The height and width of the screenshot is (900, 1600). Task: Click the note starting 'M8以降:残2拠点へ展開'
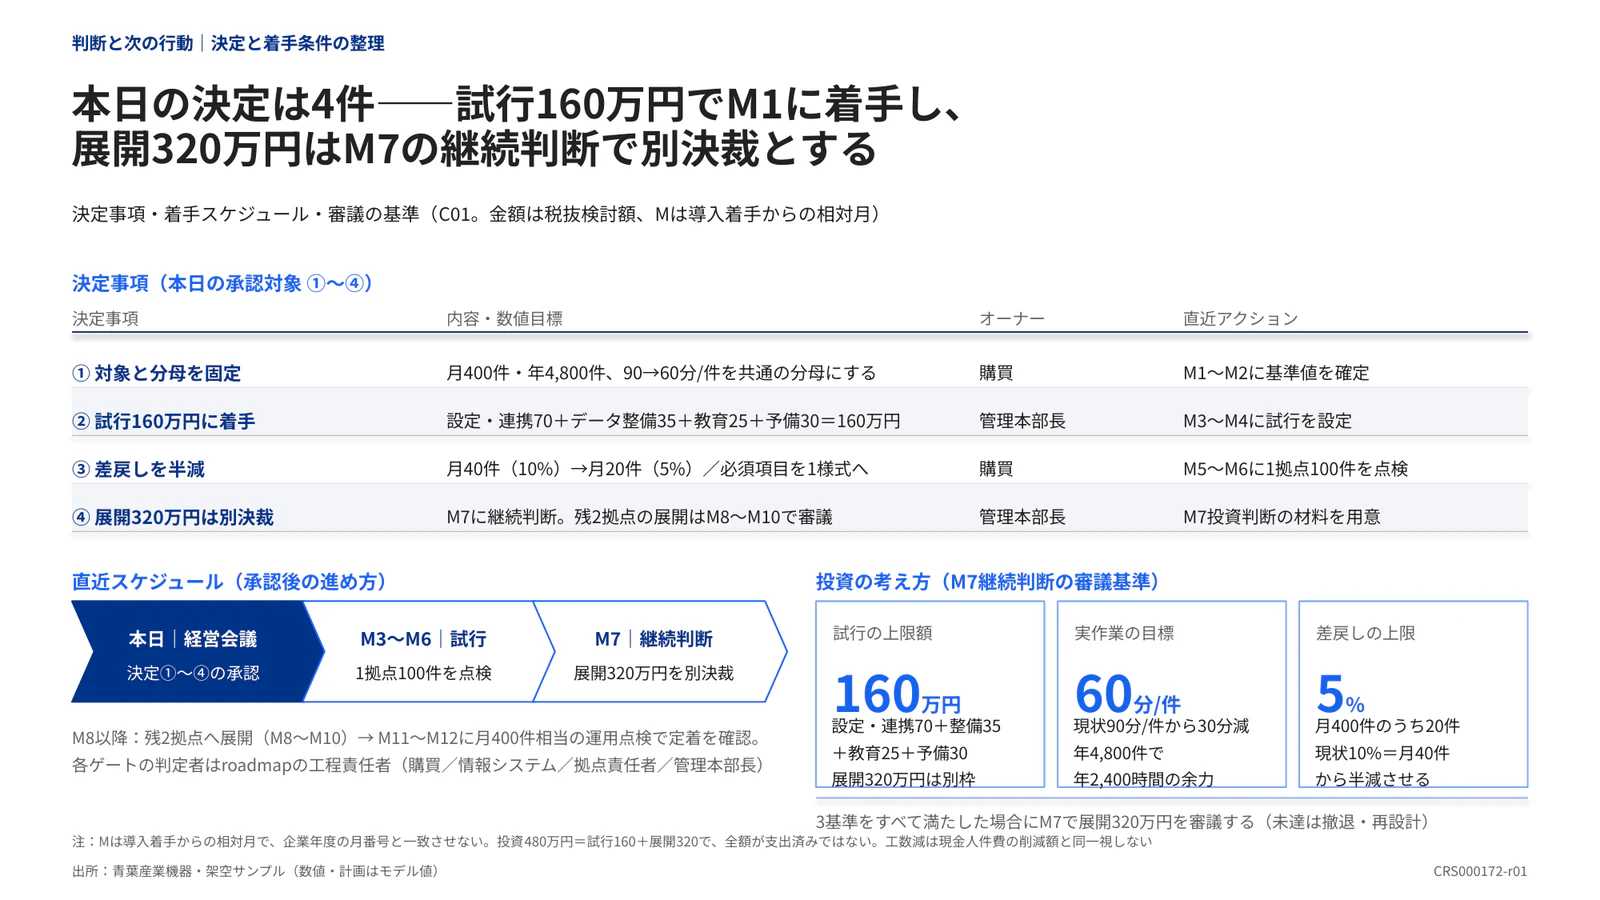coord(420,738)
